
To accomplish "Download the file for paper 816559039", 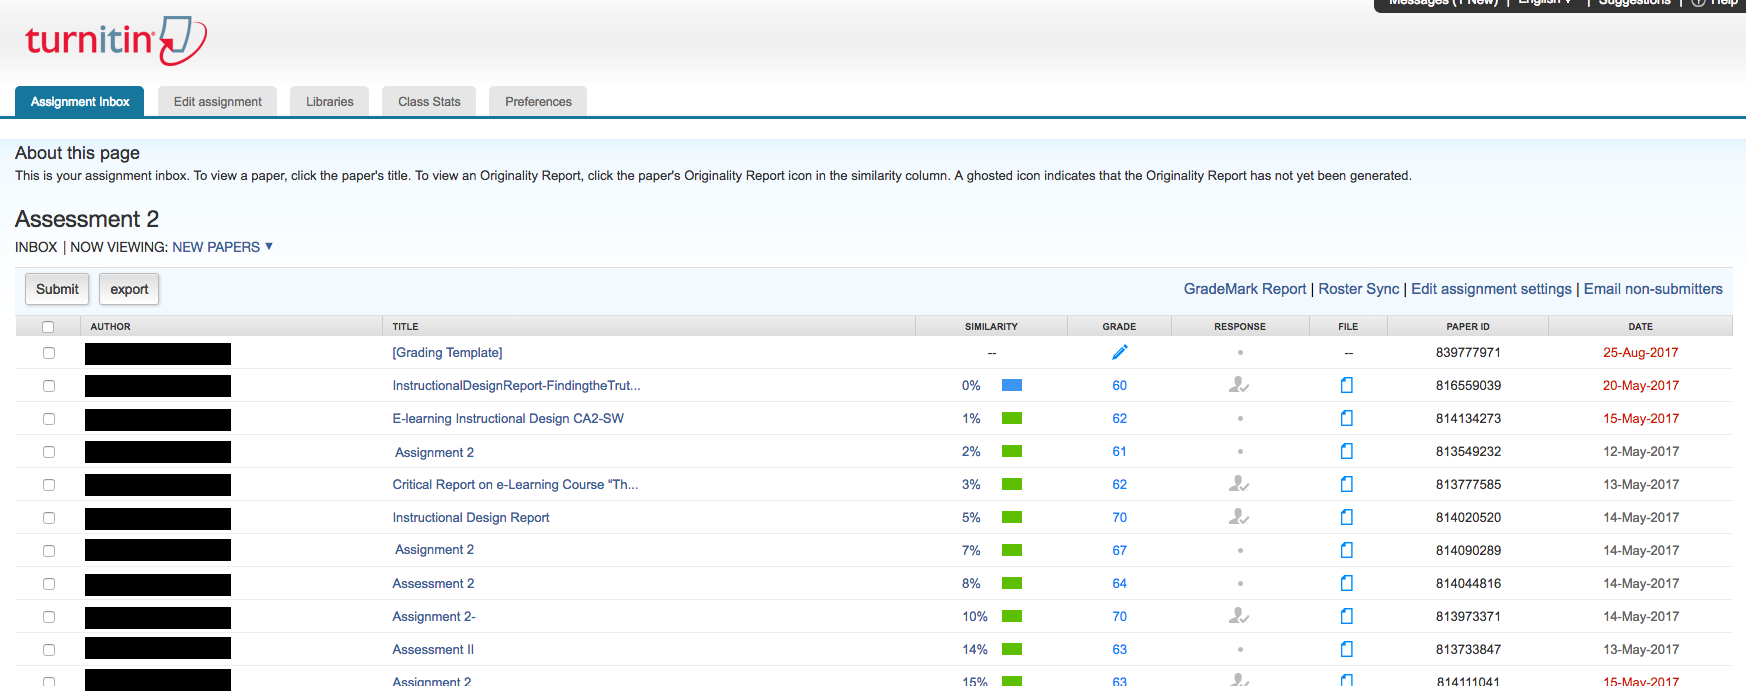I will point(1347,385).
